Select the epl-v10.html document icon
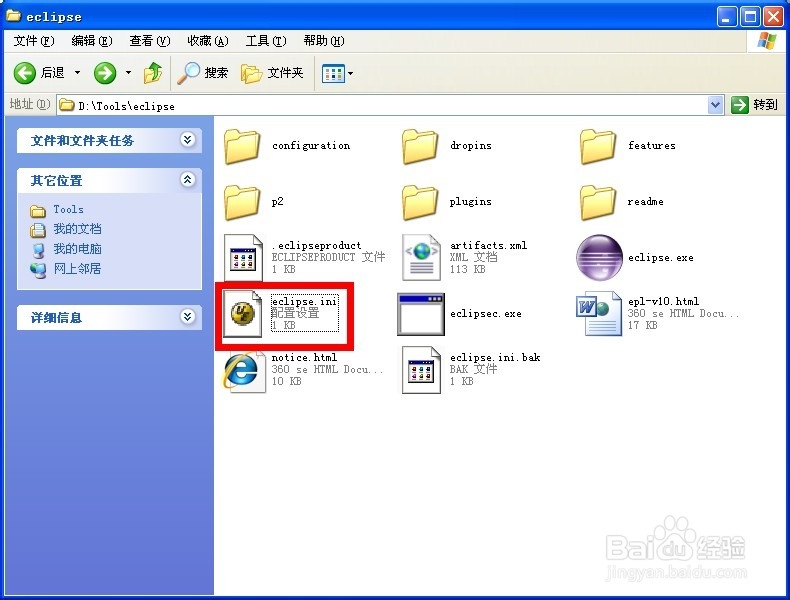The height and width of the screenshot is (600, 790). click(599, 313)
